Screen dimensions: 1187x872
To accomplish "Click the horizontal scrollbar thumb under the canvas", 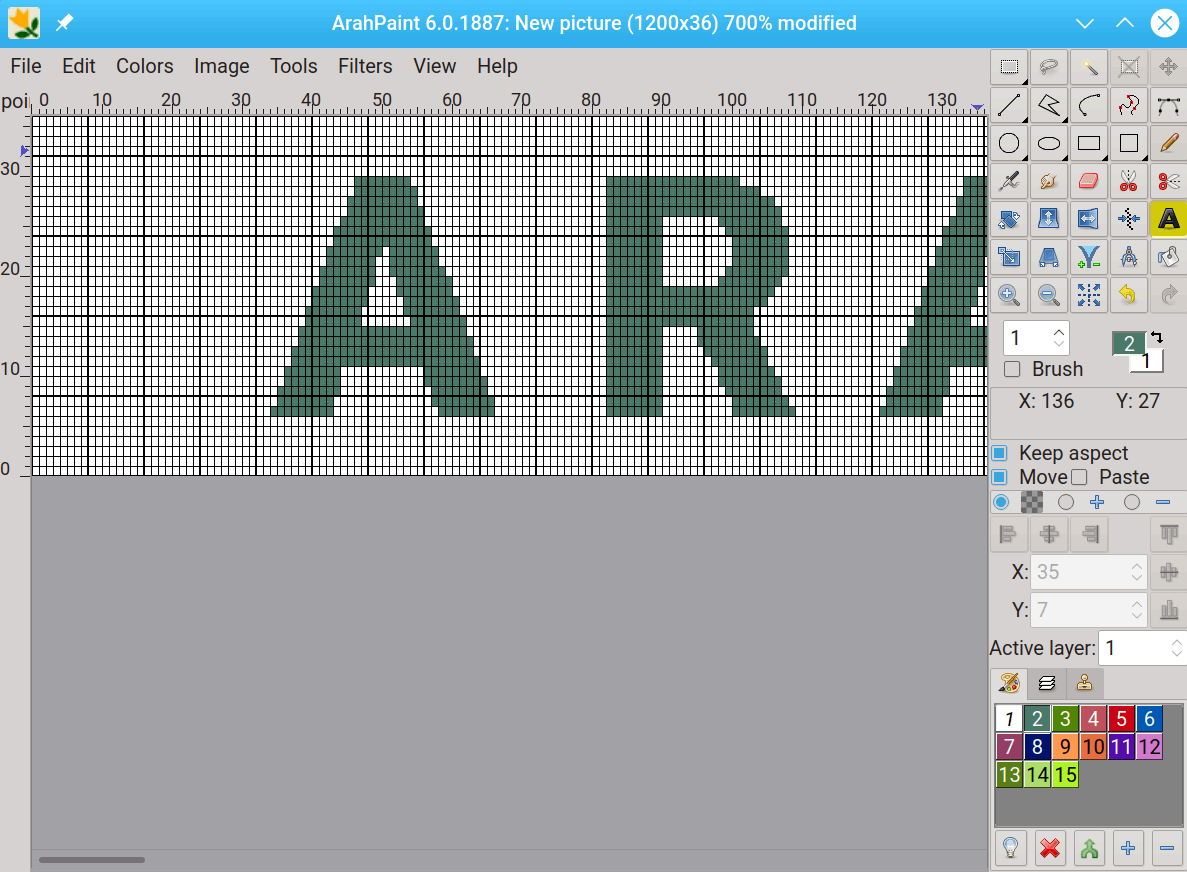I will (x=92, y=860).
